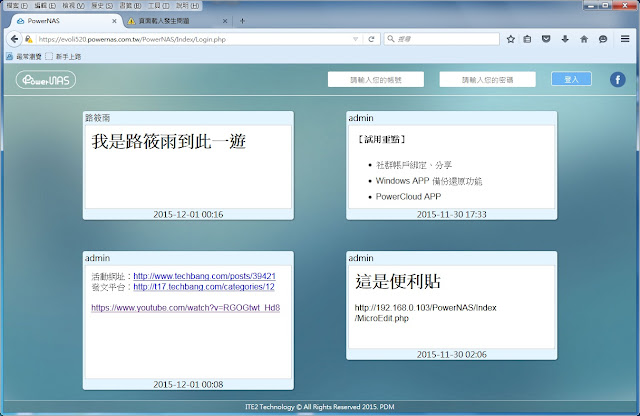The width and height of the screenshot is (640, 416).
Task: Open a new tab with plus button
Action: point(242,21)
